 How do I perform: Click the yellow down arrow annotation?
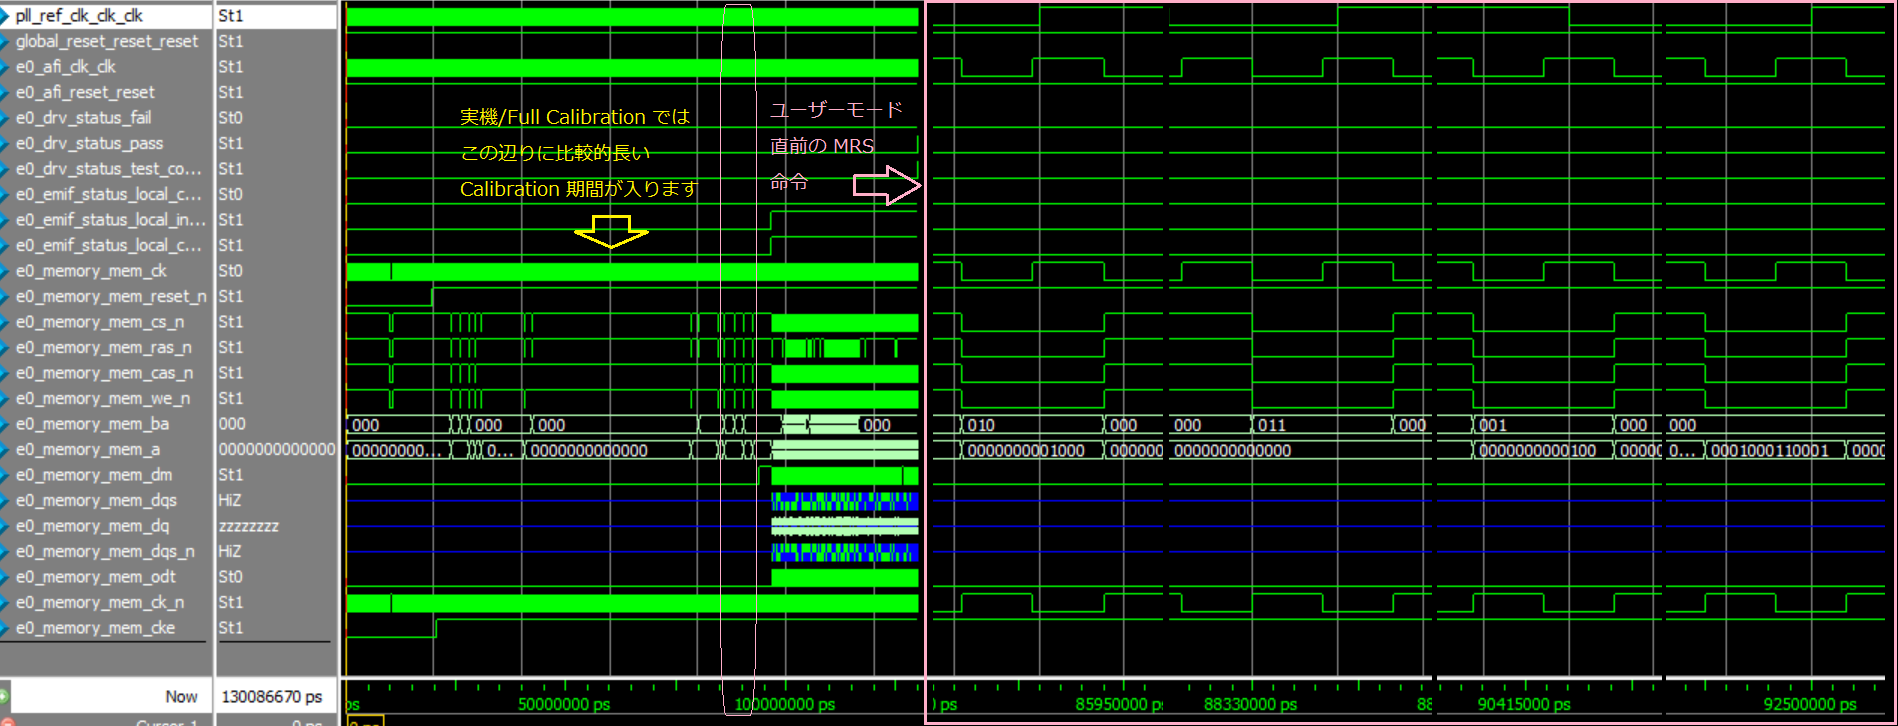[x=611, y=232]
